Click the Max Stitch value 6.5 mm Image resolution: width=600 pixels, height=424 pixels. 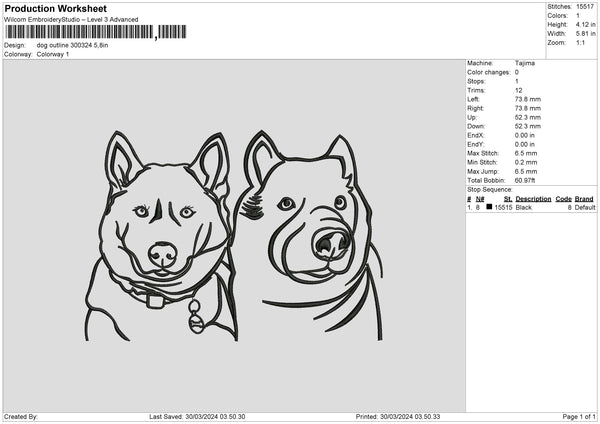pyautogui.click(x=526, y=153)
